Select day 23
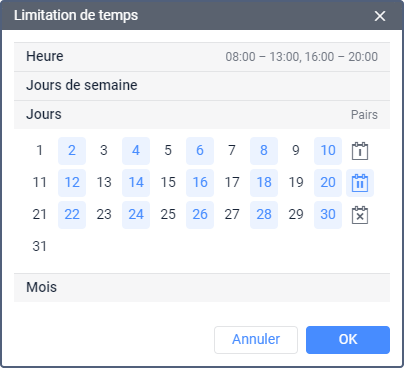Screen dimensions: 404x368 click(104, 215)
